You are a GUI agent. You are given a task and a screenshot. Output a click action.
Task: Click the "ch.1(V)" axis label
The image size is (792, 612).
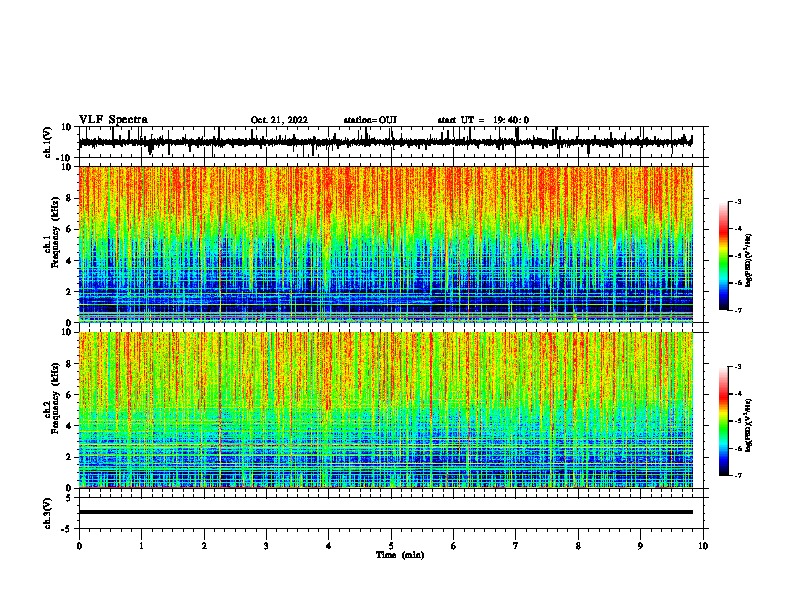point(48,142)
